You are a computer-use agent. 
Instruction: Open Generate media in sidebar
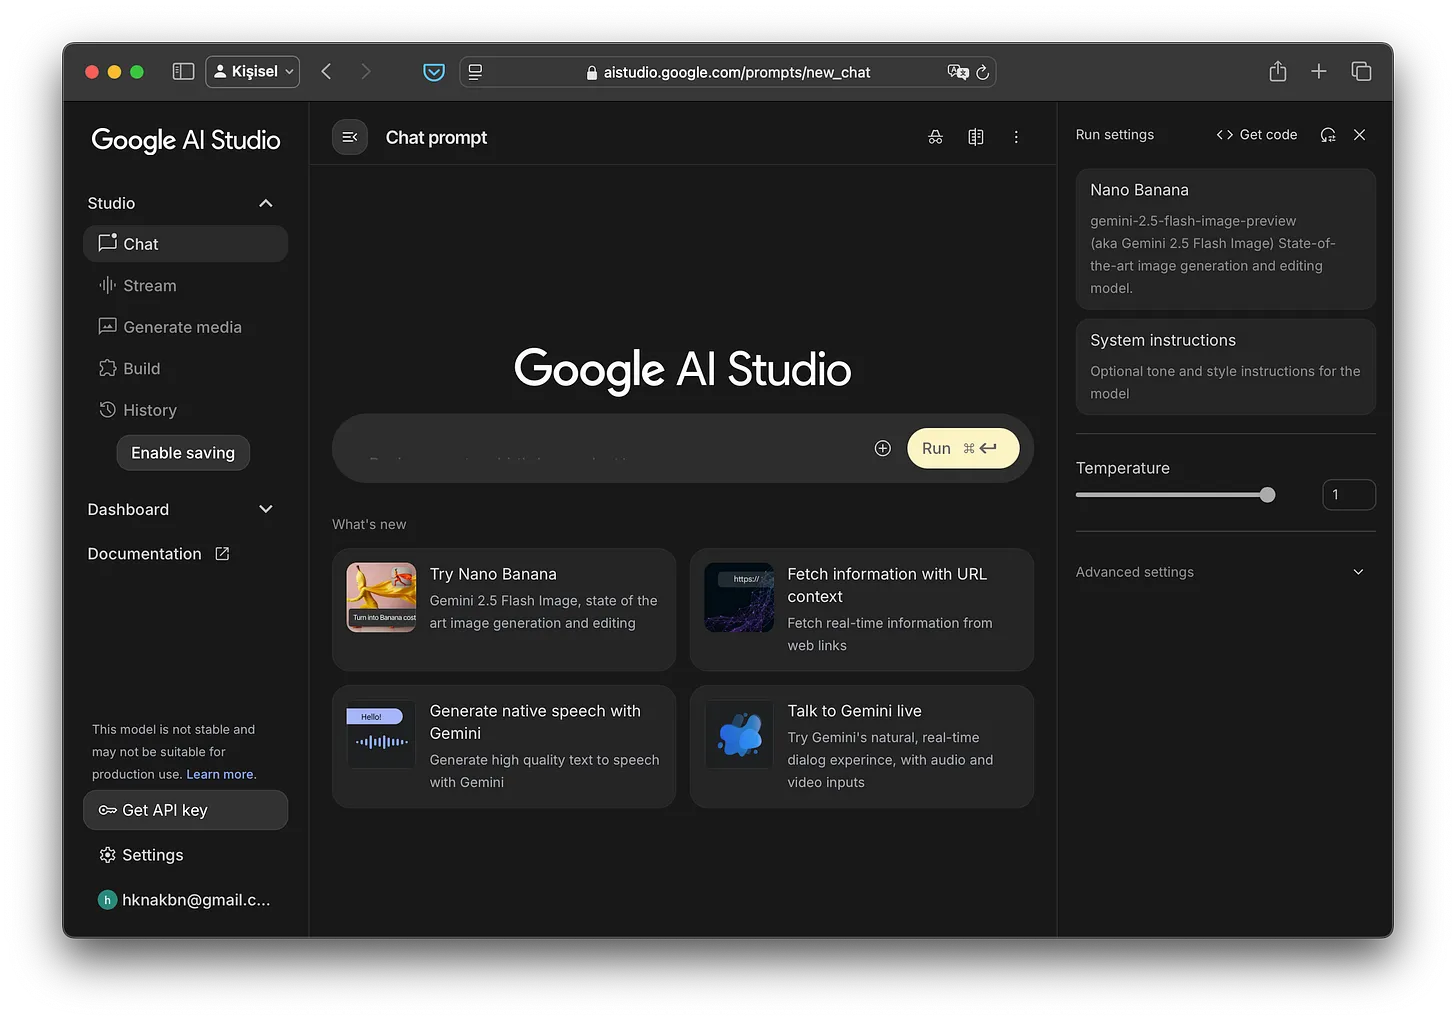coord(185,327)
